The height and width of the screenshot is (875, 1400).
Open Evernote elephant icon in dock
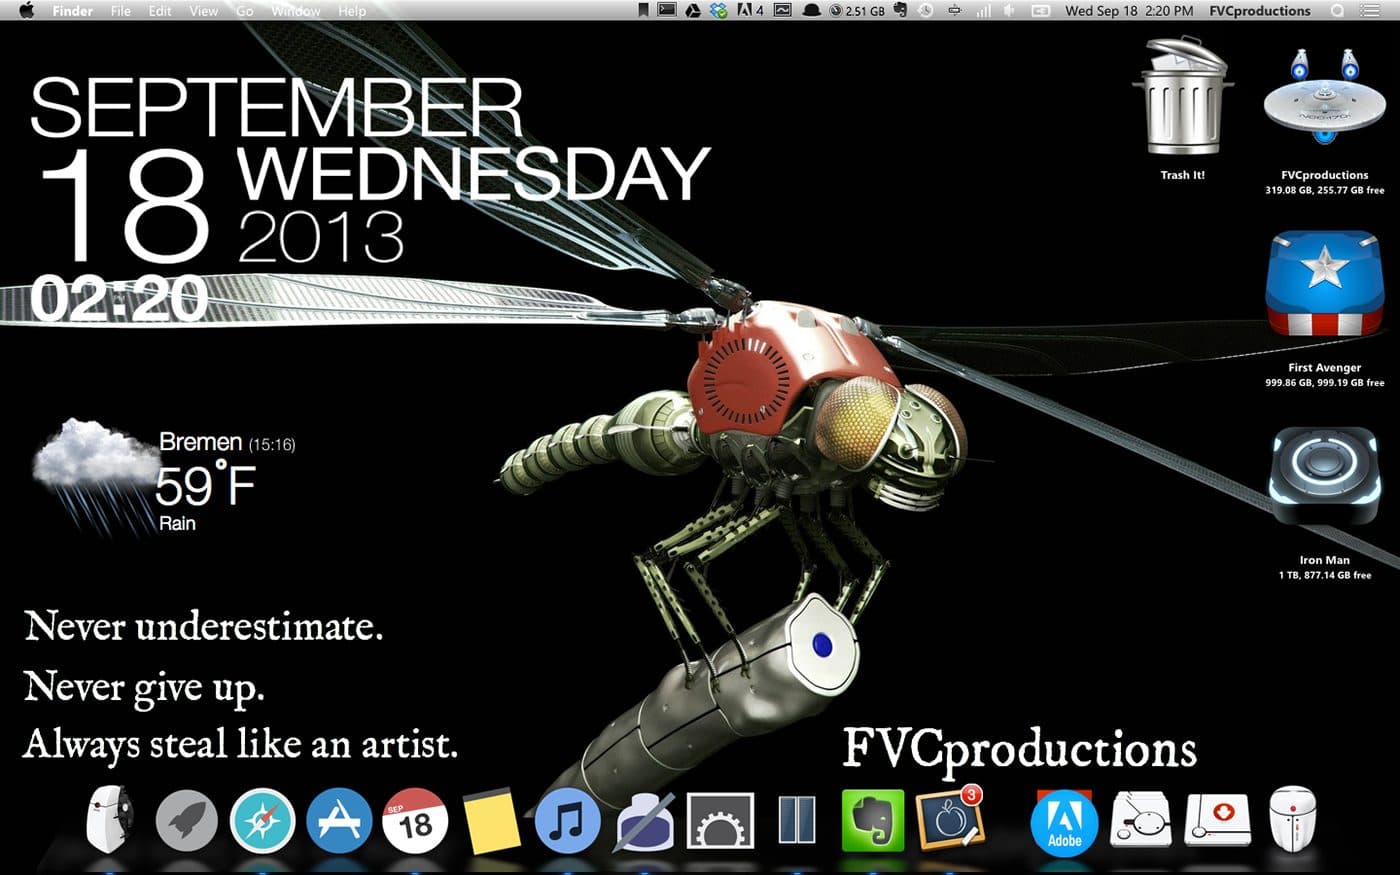click(x=872, y=821)
